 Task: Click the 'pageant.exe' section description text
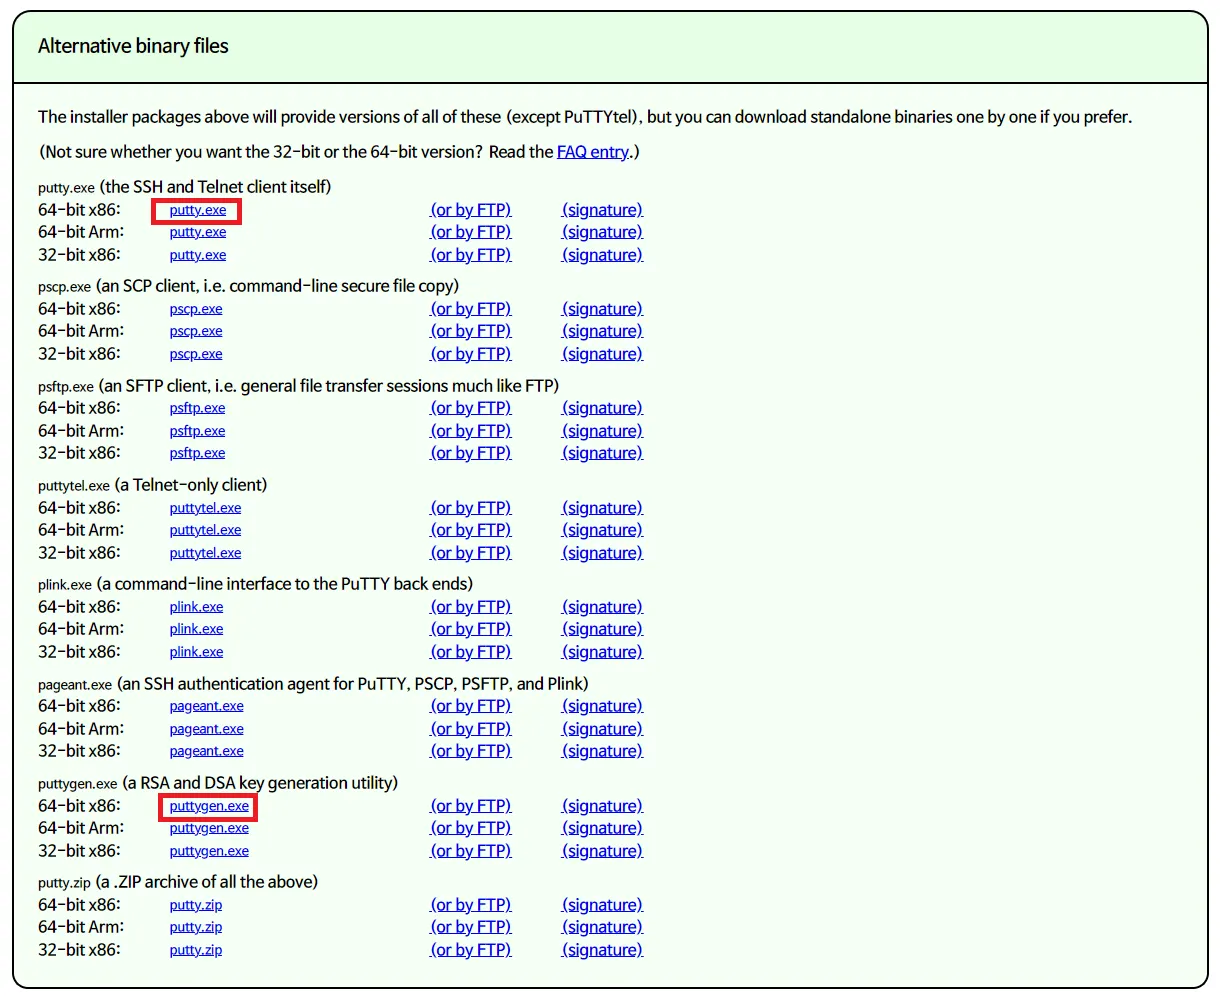click(x=313, y=684)
